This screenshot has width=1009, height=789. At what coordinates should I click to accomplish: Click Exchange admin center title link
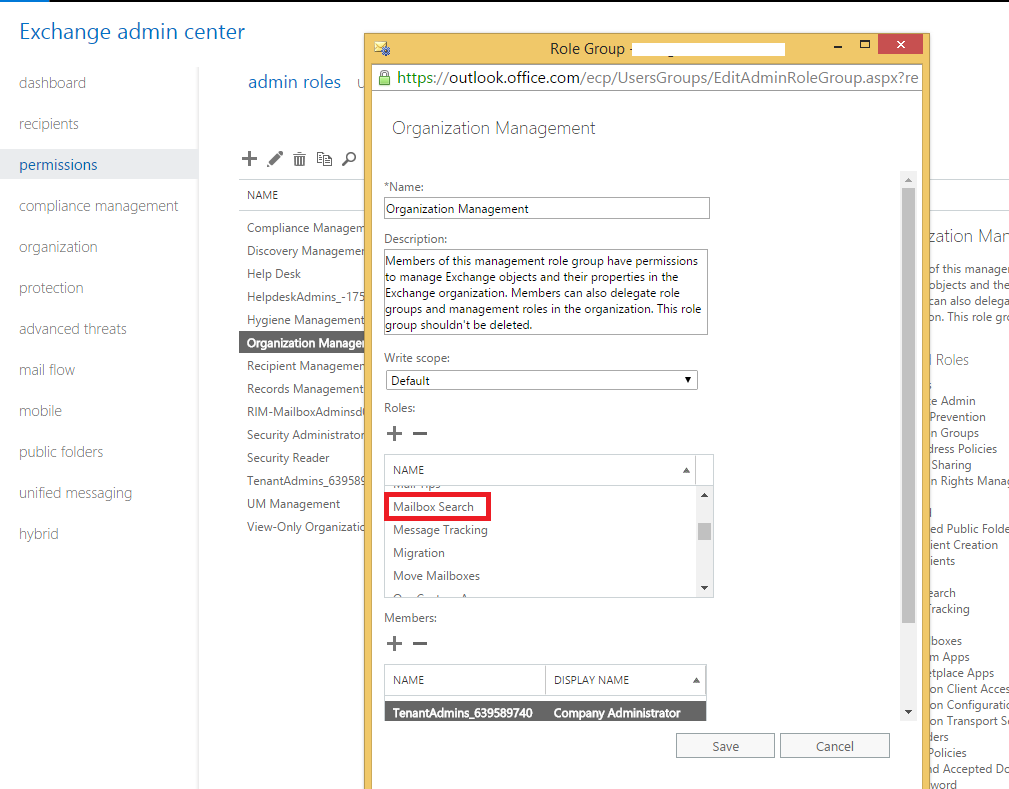(132, 32)
